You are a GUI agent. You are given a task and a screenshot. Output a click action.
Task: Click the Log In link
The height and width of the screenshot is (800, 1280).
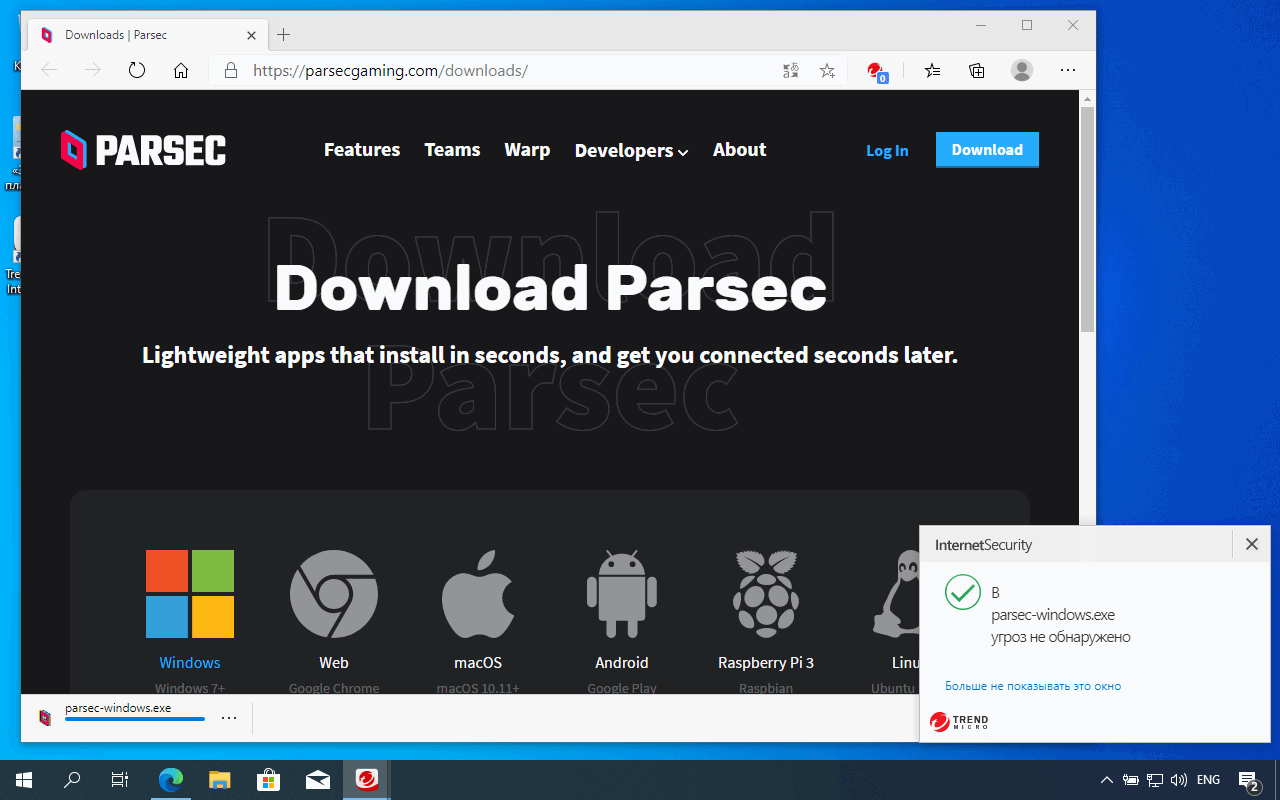click(887, 151)
